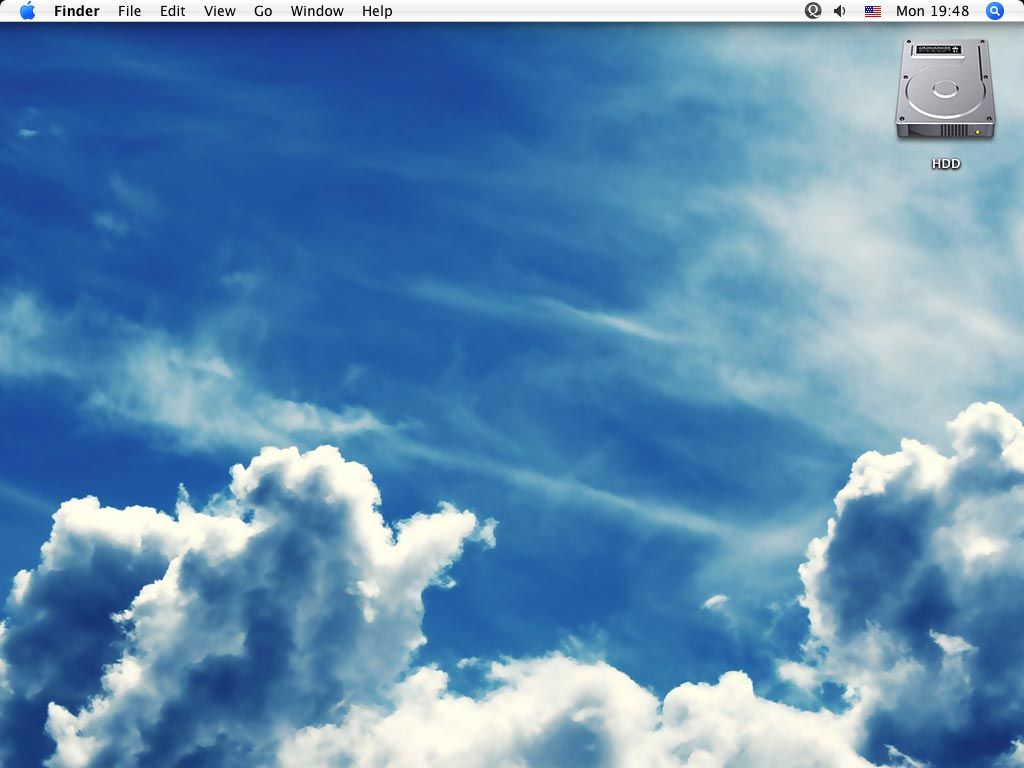1024x768 pixels.
Task: Open Spotlight via the blue magnifier button
Action: (x=993, y=11)
